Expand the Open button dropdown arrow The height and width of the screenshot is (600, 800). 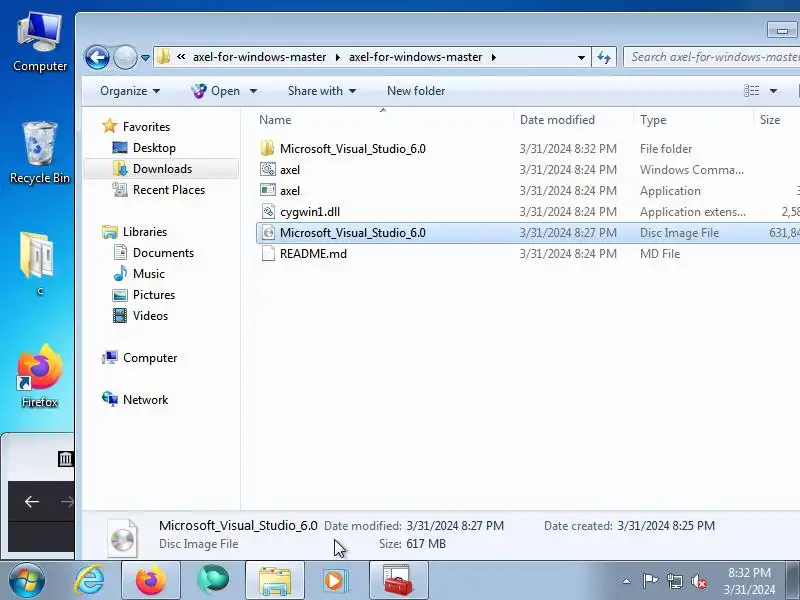(253, 91)
